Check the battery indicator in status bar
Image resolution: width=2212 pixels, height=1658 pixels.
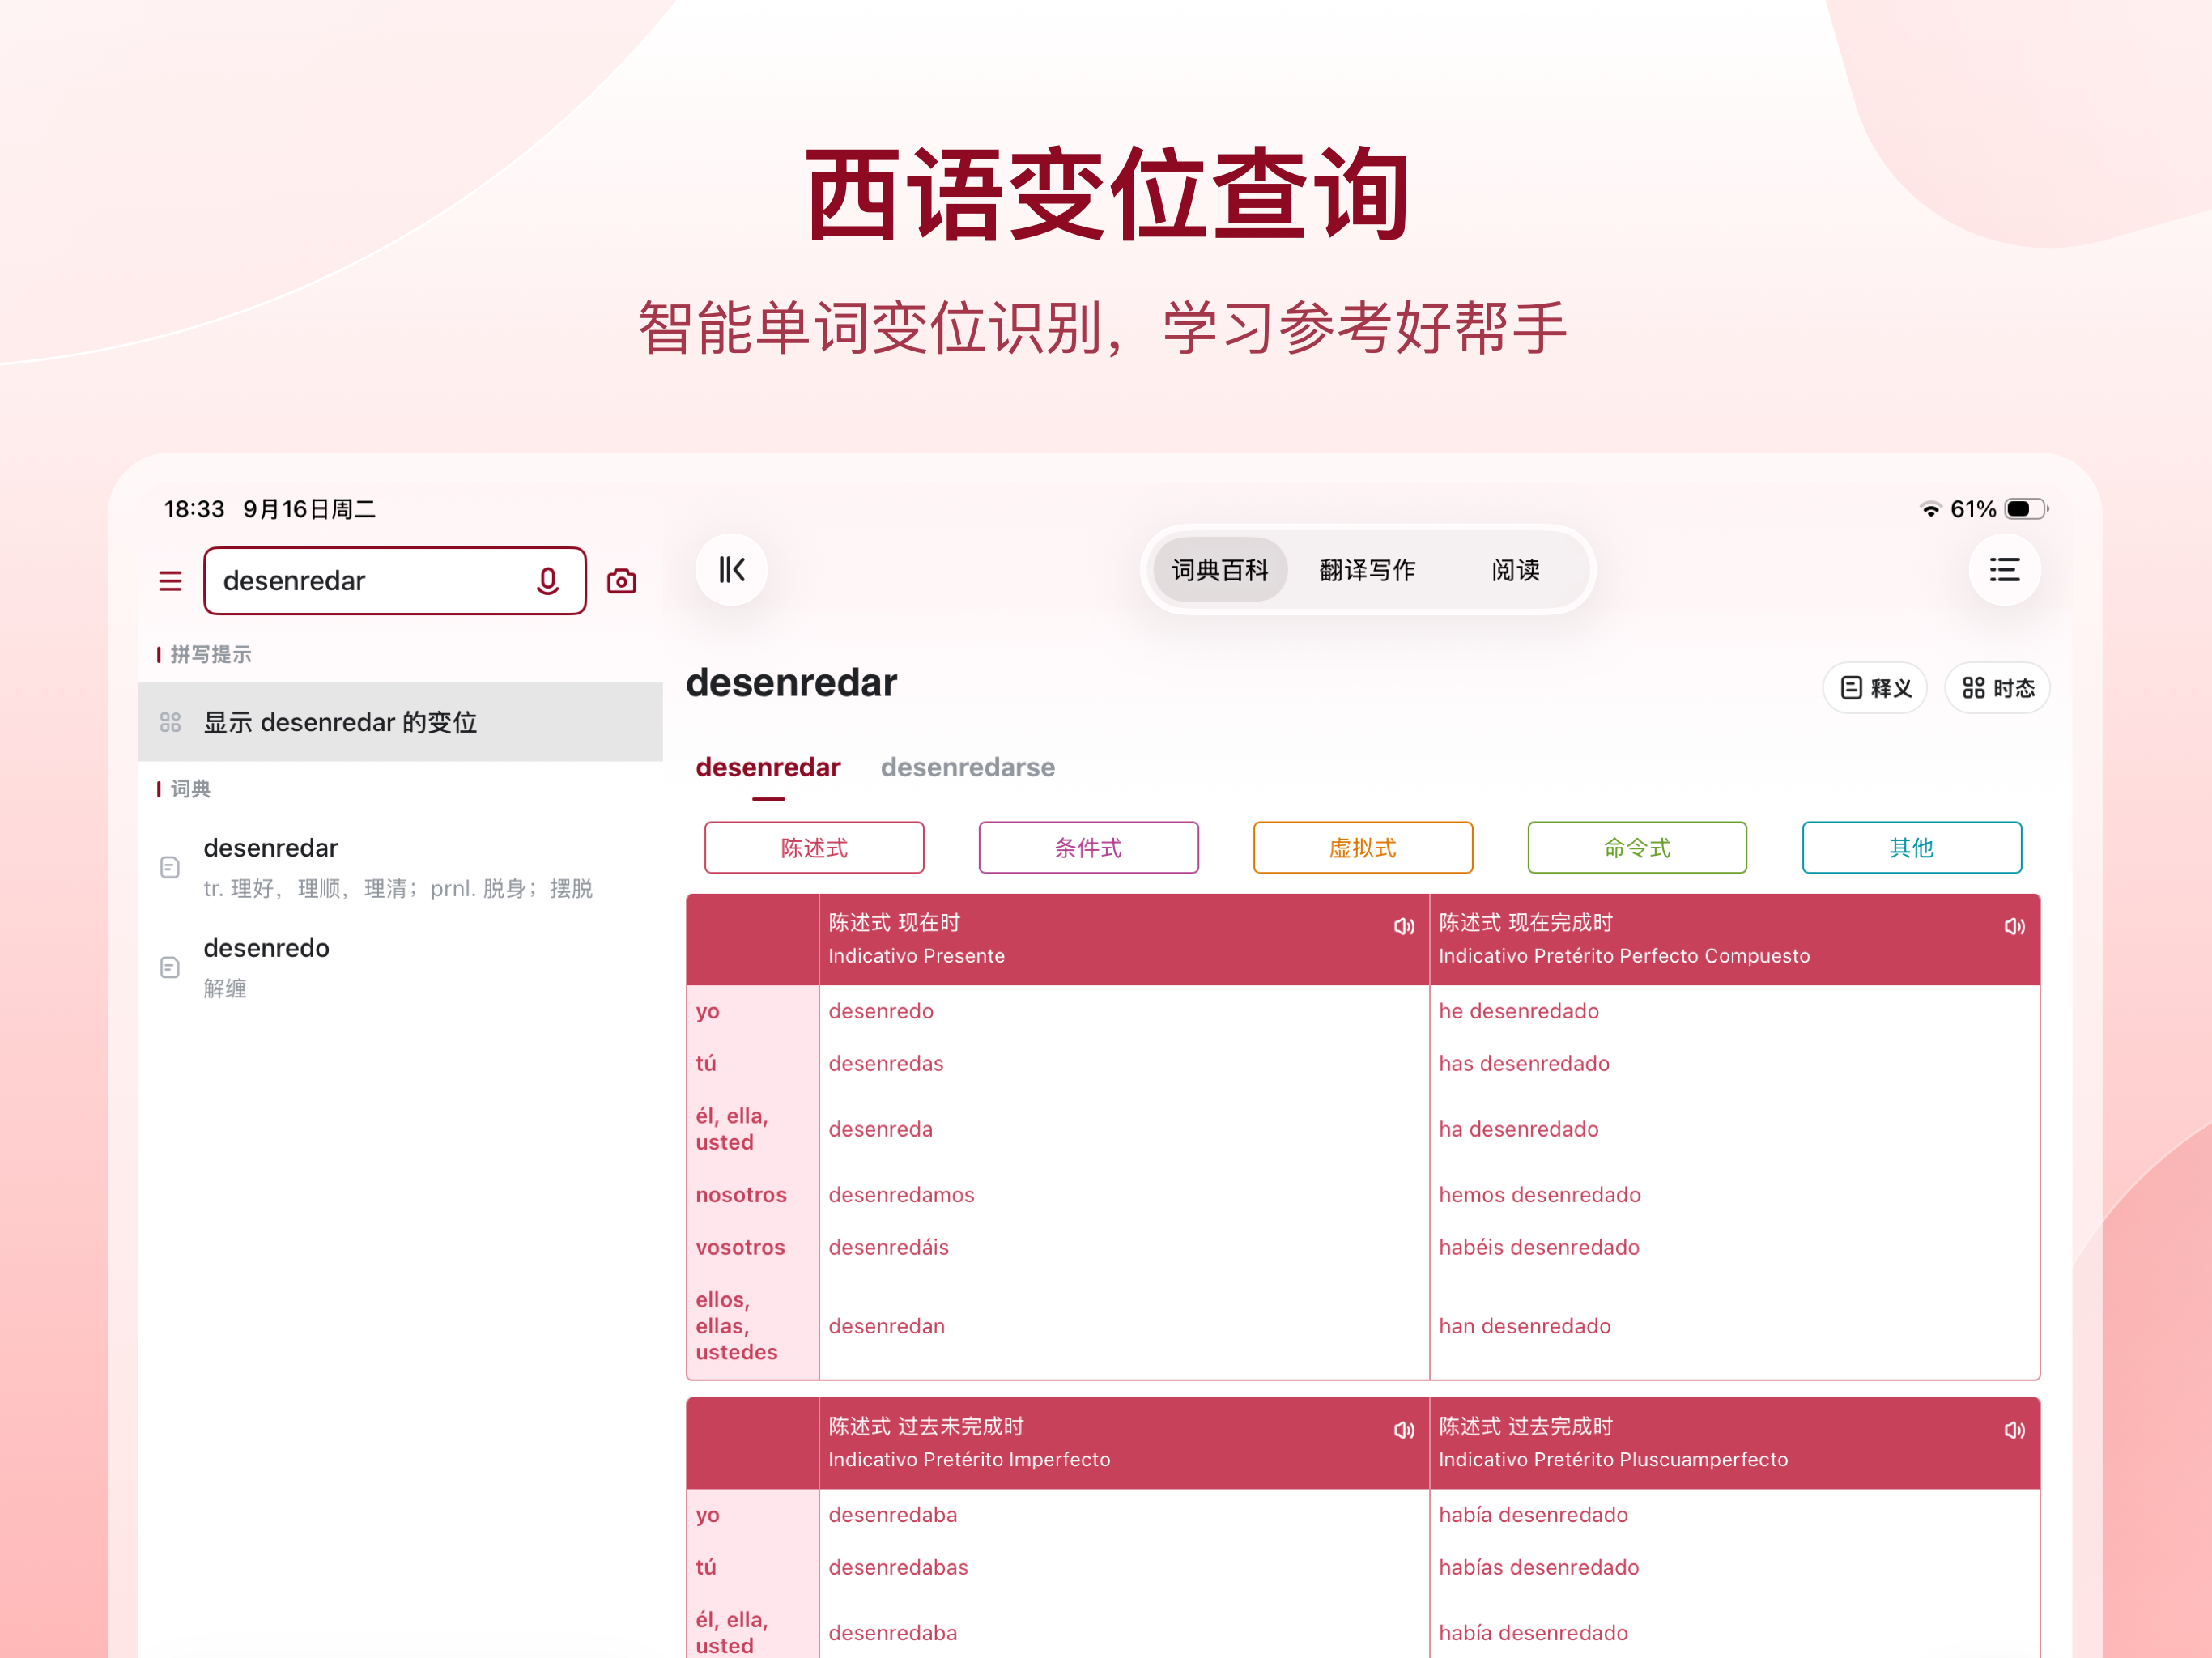pos(2026,509)
